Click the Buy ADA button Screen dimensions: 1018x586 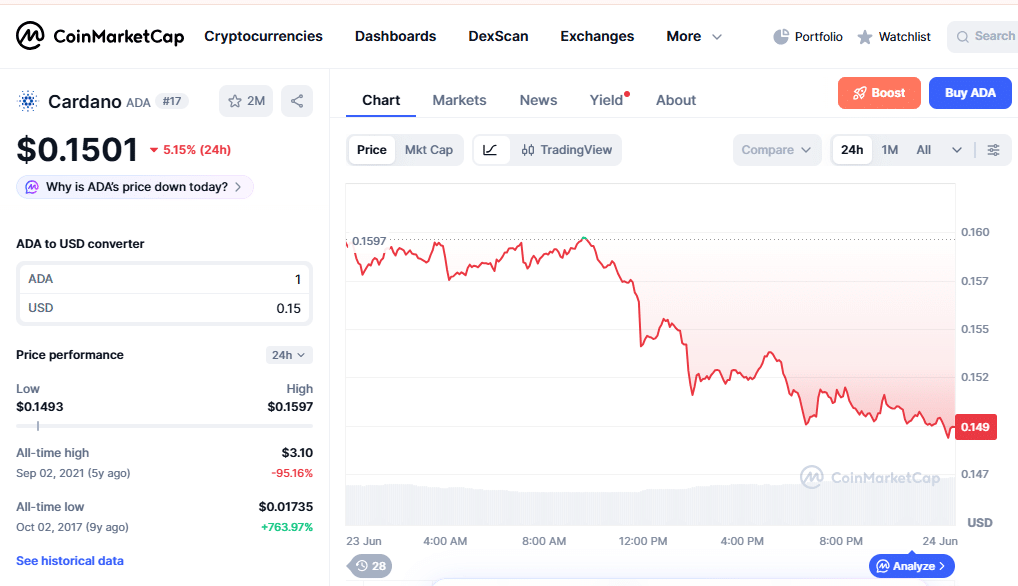point(970,93)
